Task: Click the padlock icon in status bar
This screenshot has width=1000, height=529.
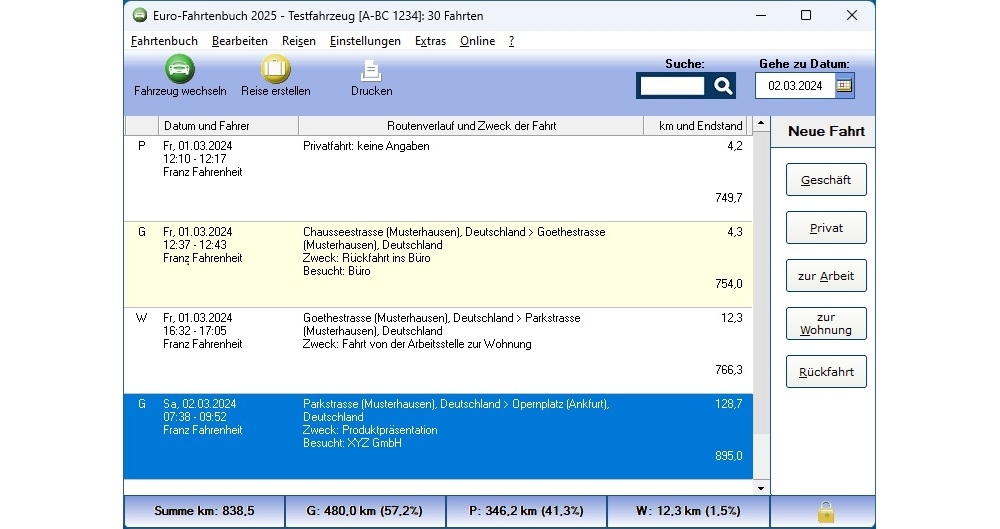Action: 826,512
